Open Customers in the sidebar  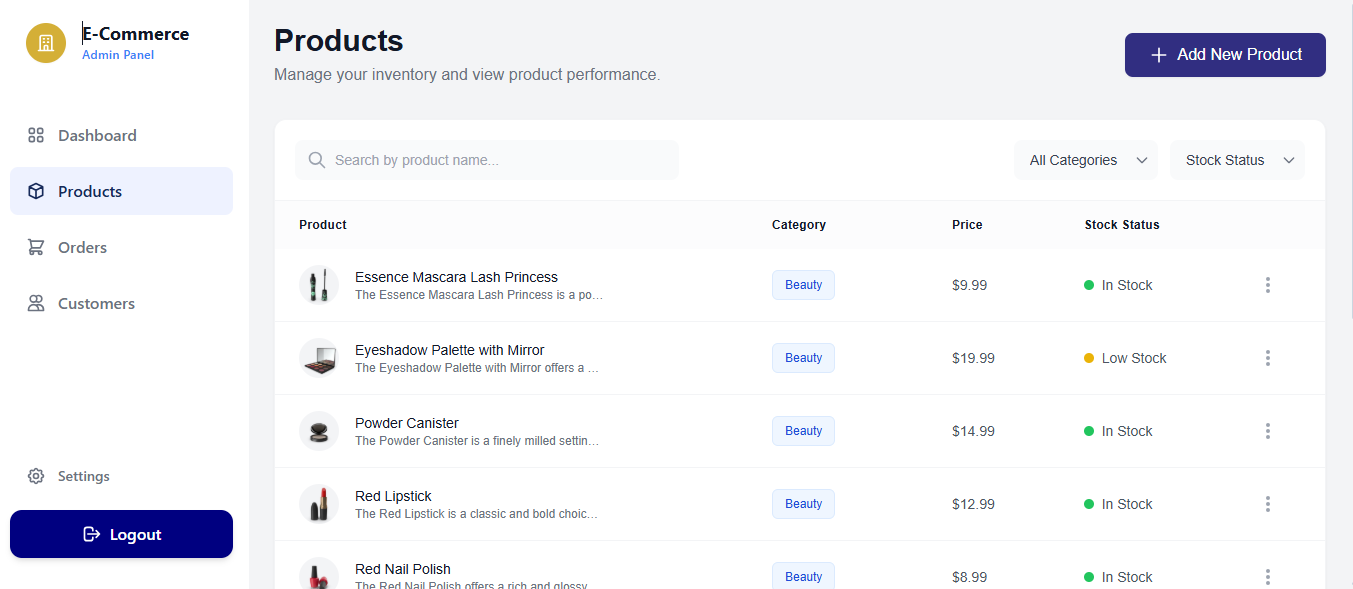(x=121, y=303)
